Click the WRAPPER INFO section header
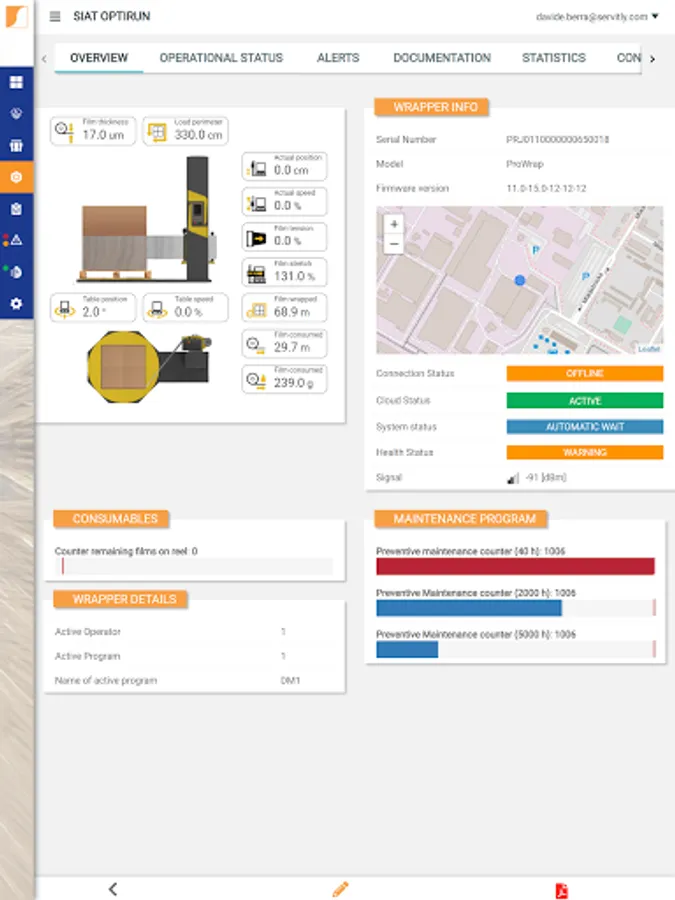The height and width of the screenshot is (900, 675). pos(432,107)
